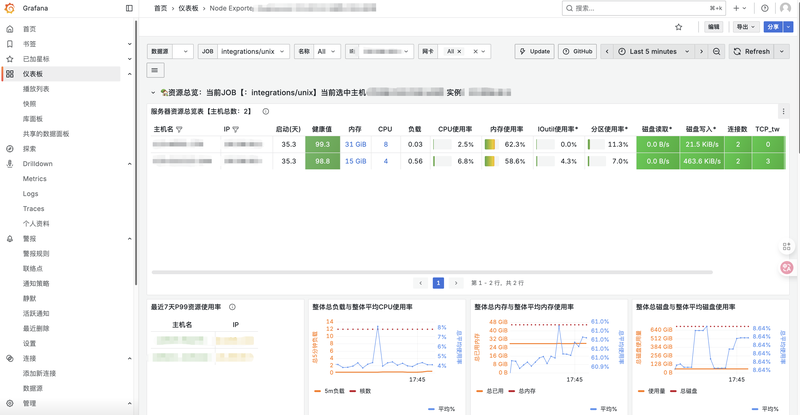Click the user profile avatar

[x=785, y=8]
